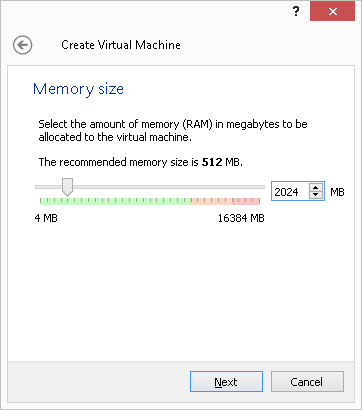Screen dimensions: 362x410
Task: Proceed with the Next button
Action: click(x=226, y=382)
